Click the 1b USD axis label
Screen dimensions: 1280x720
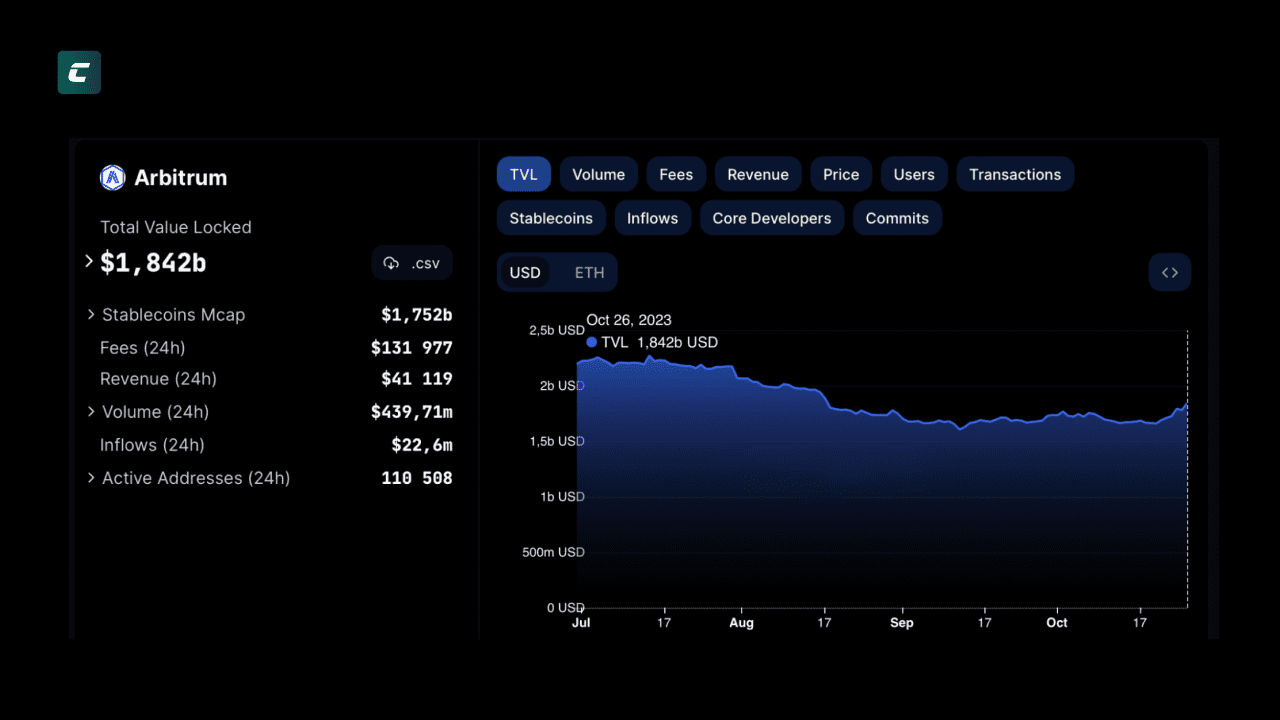point(562,497)
